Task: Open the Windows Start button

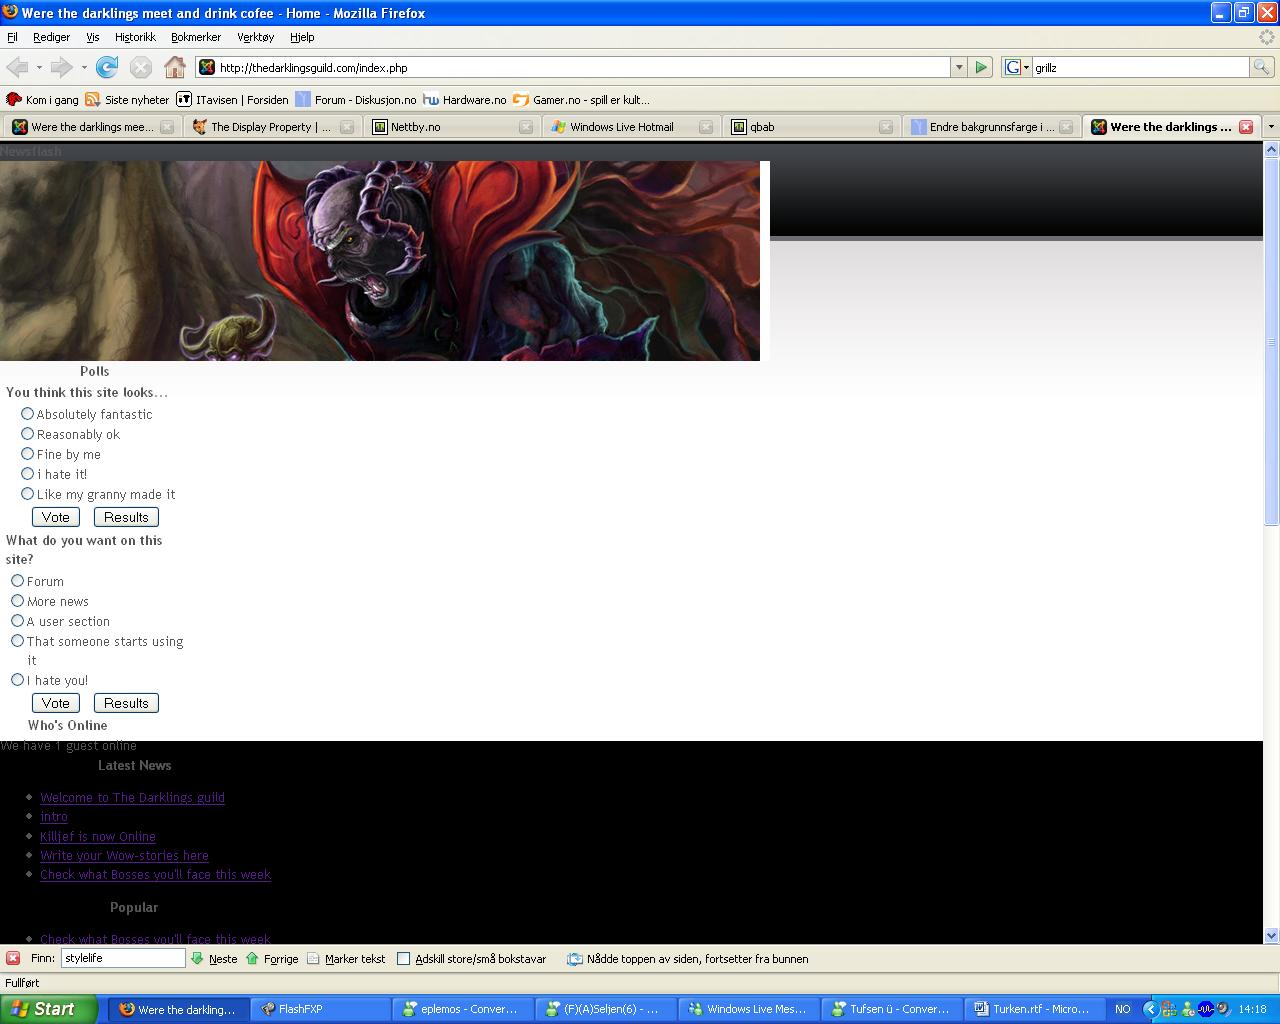Action: [x=49, y=1009]
